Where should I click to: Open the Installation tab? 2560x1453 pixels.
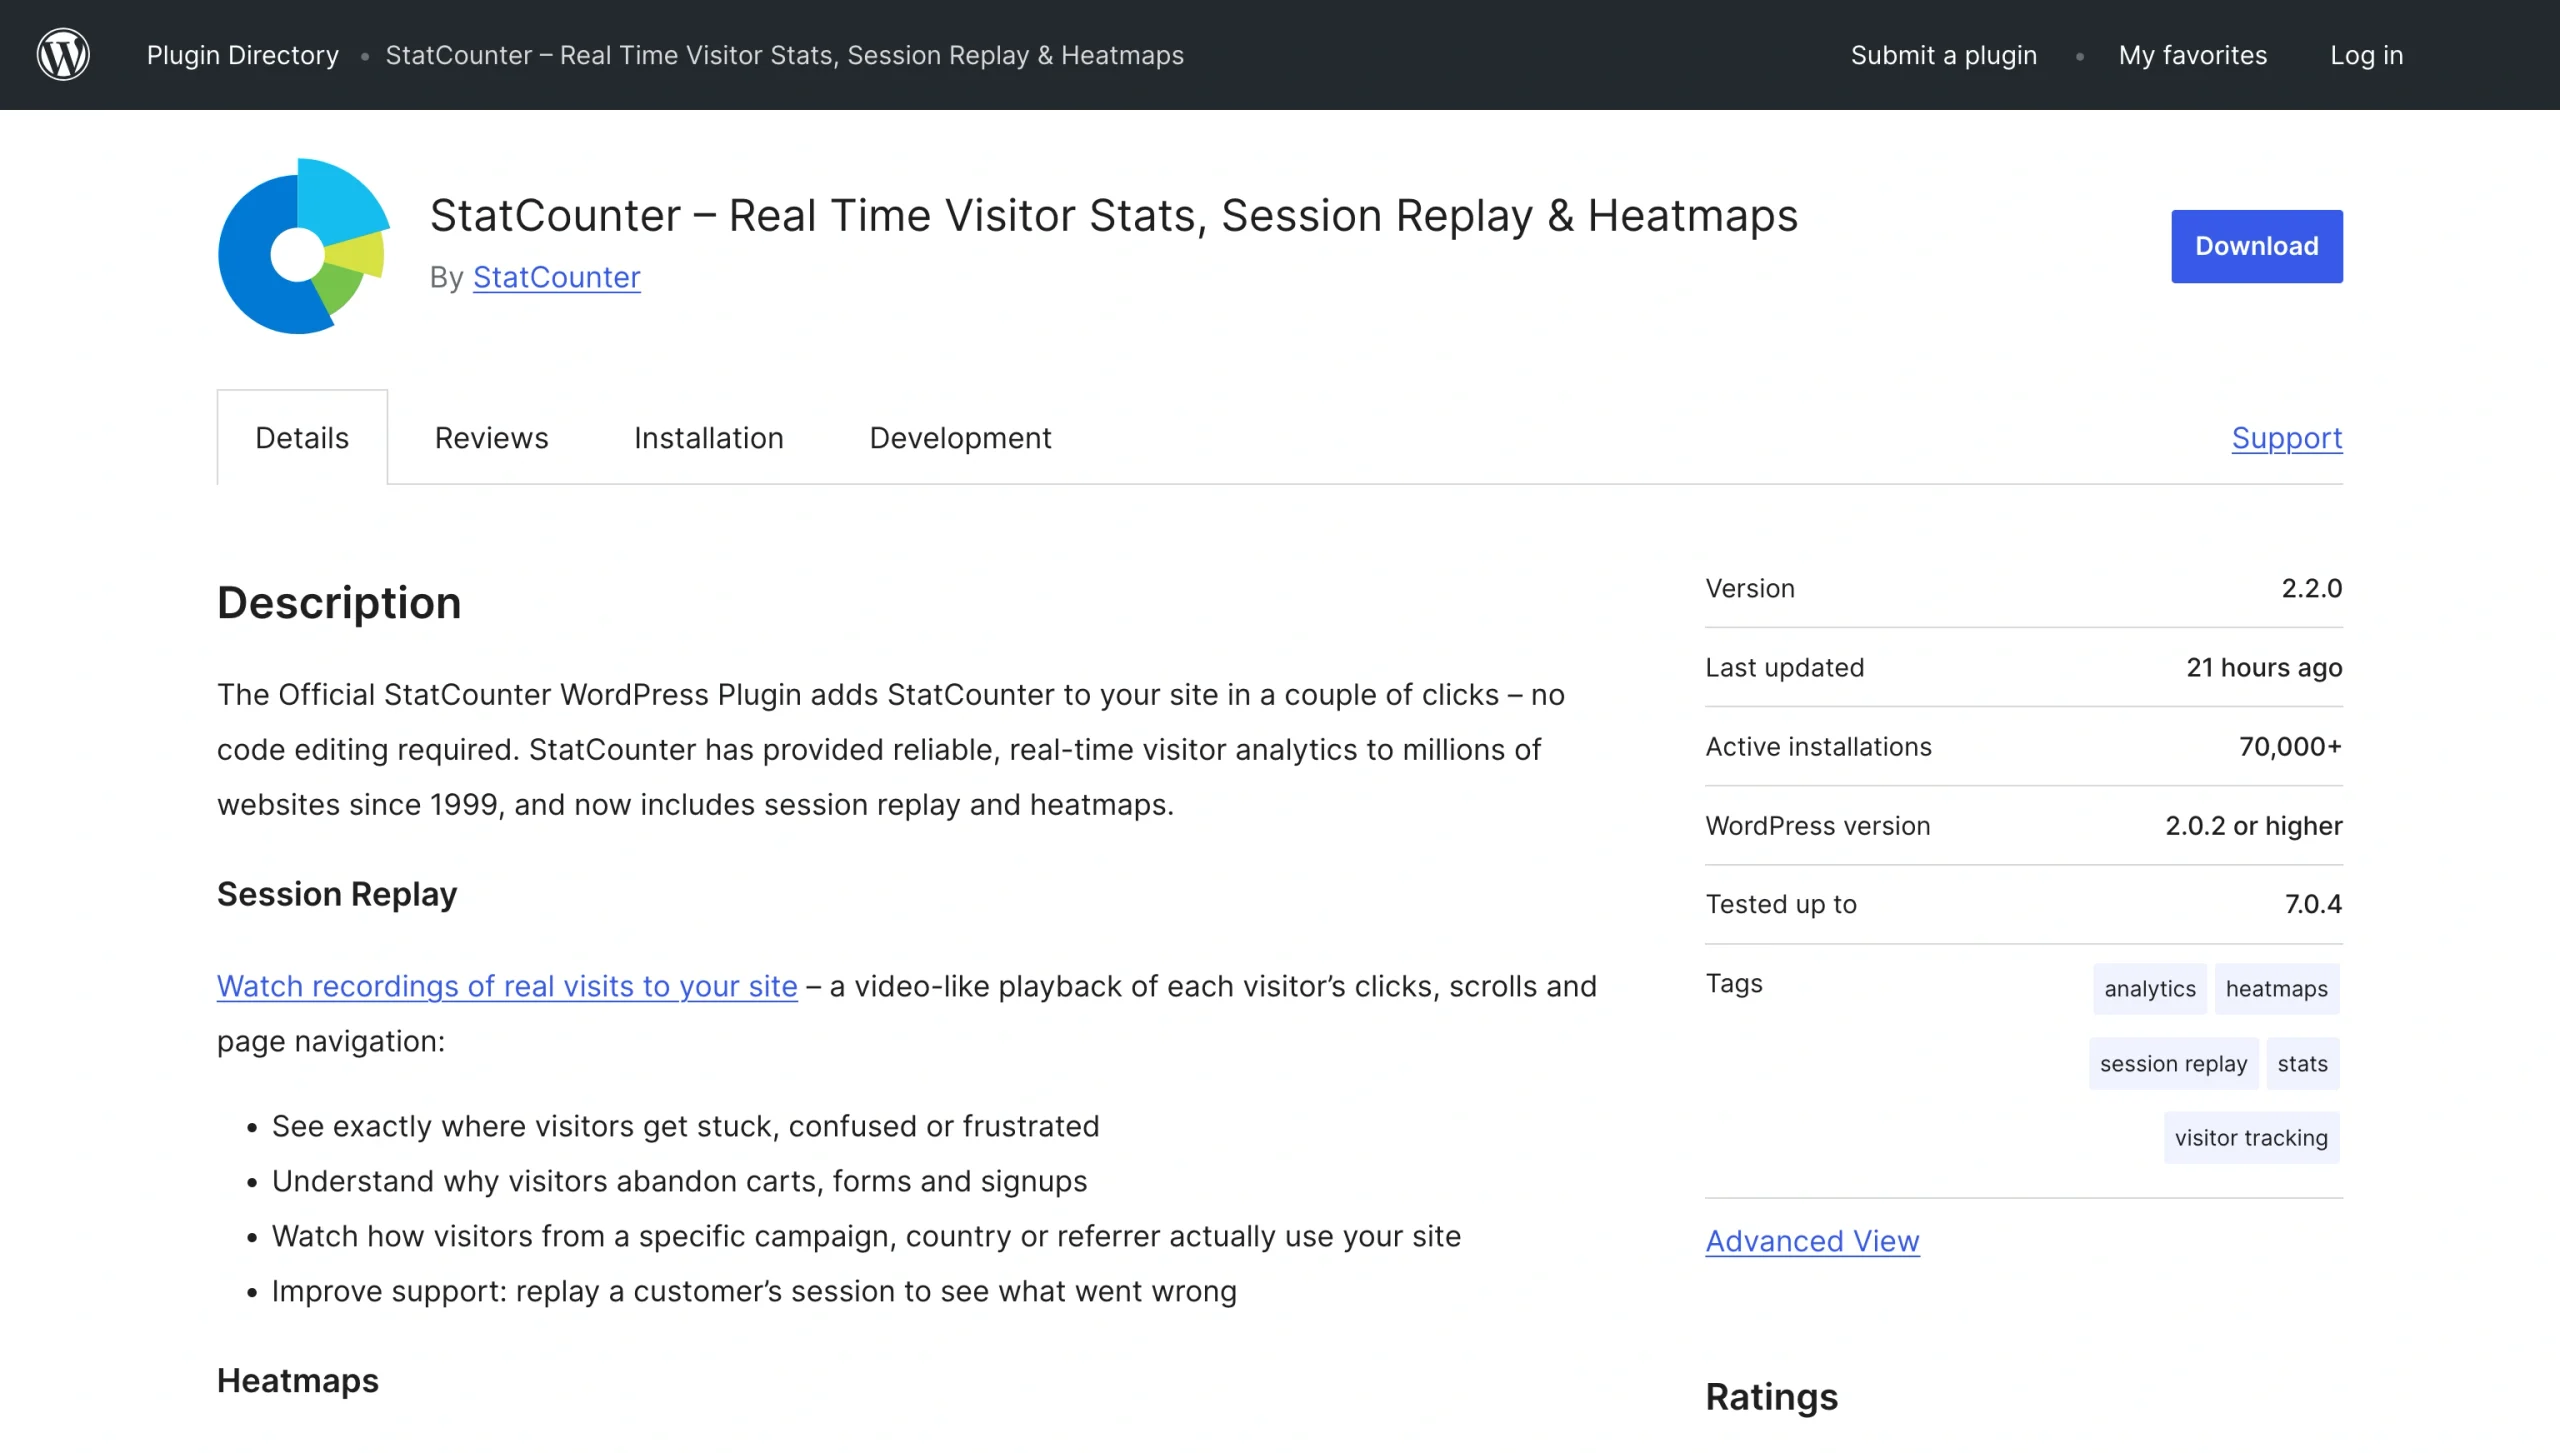tap(708, 438)
